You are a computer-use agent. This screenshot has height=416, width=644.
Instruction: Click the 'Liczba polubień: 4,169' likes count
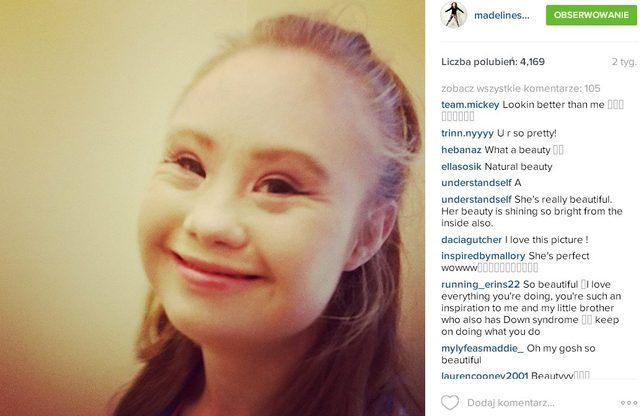click(493, 62)
